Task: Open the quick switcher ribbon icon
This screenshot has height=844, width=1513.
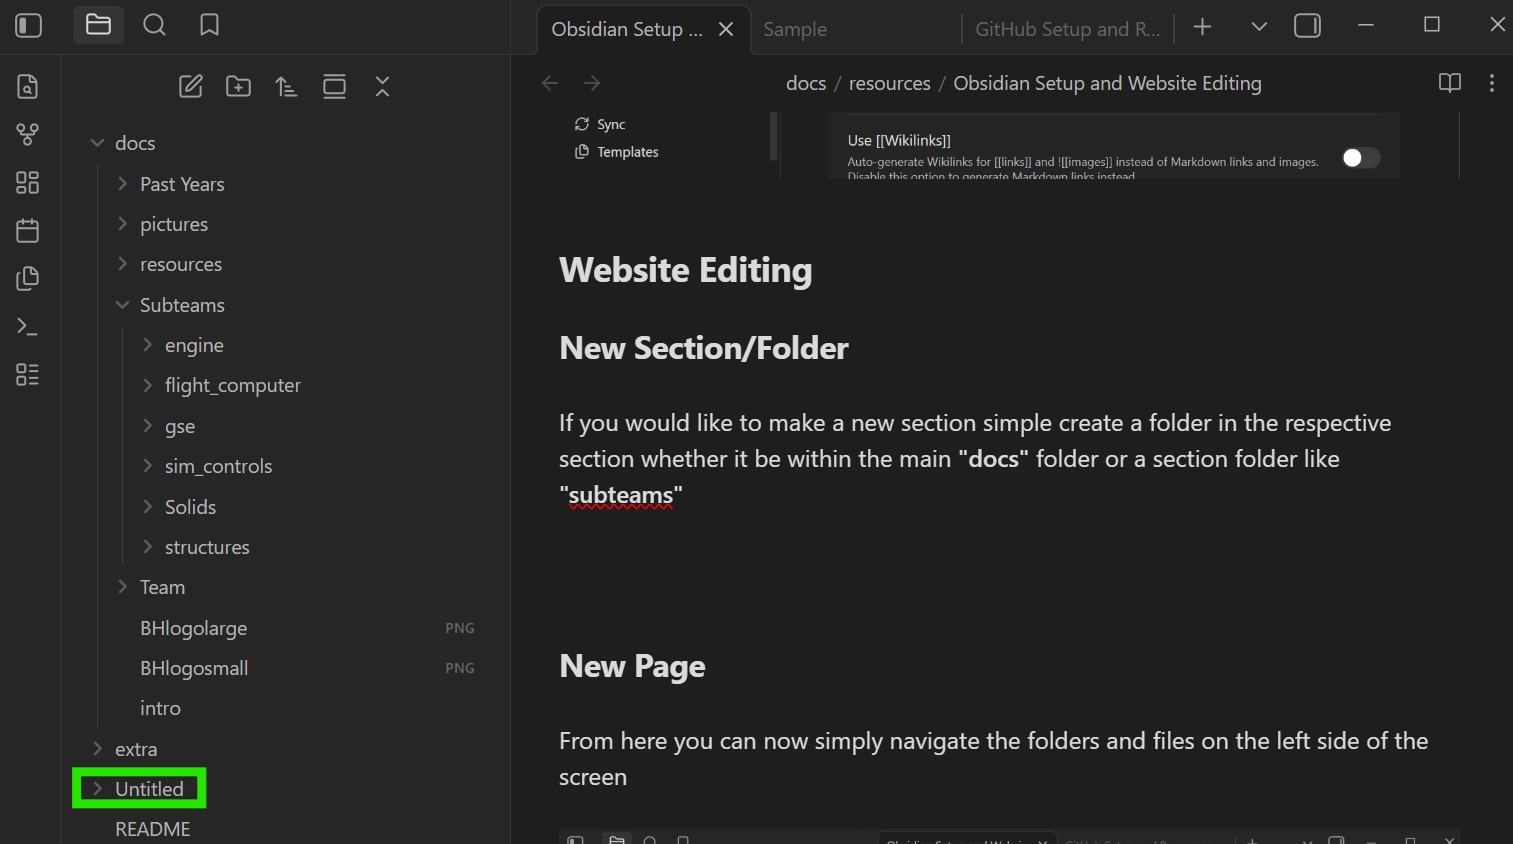Action: pyautogui.click(x=28, y=87)
